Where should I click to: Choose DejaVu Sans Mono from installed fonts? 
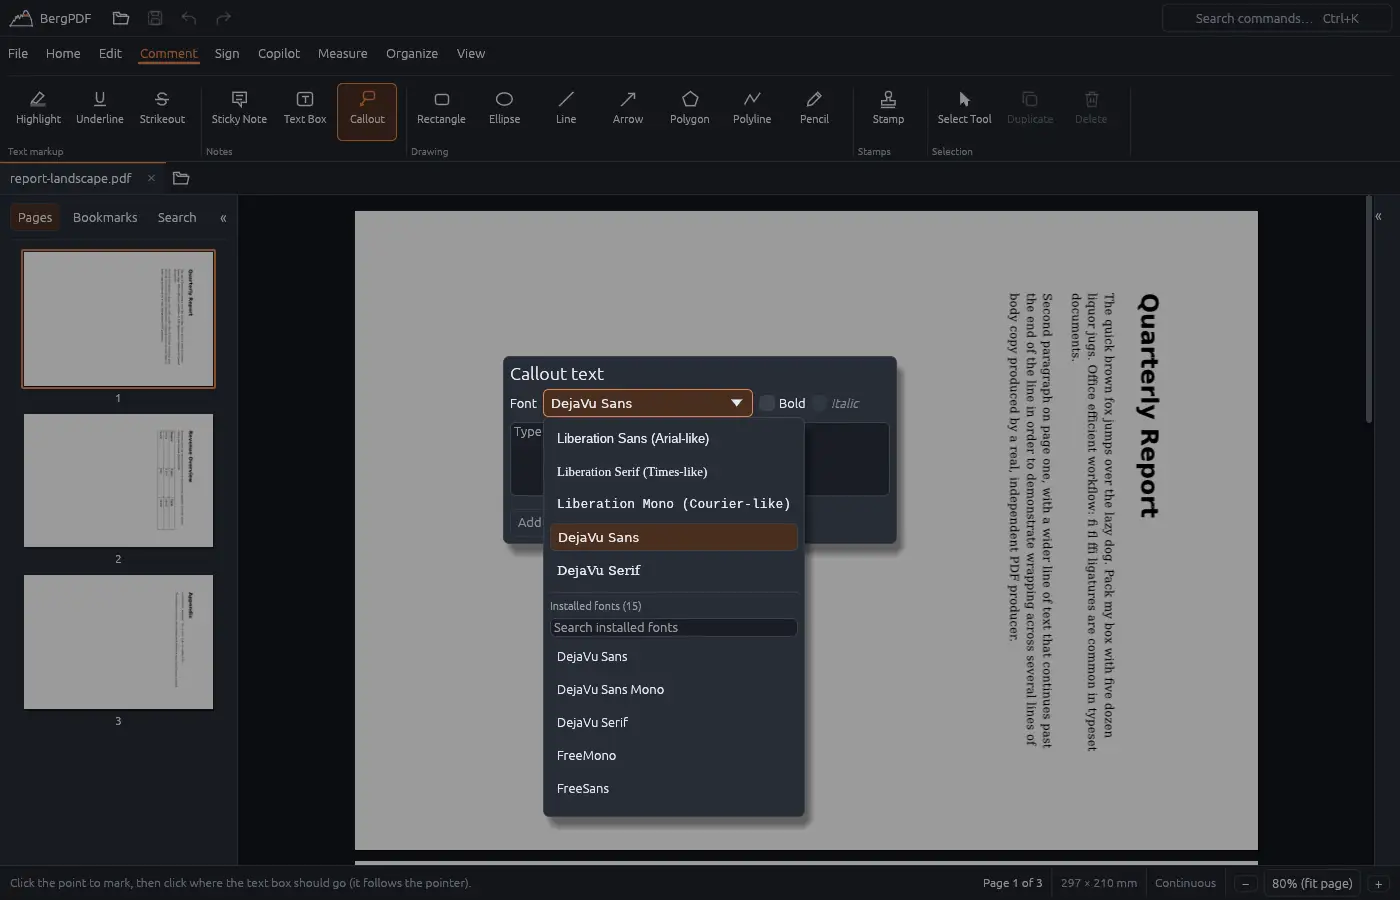(673, 690)
